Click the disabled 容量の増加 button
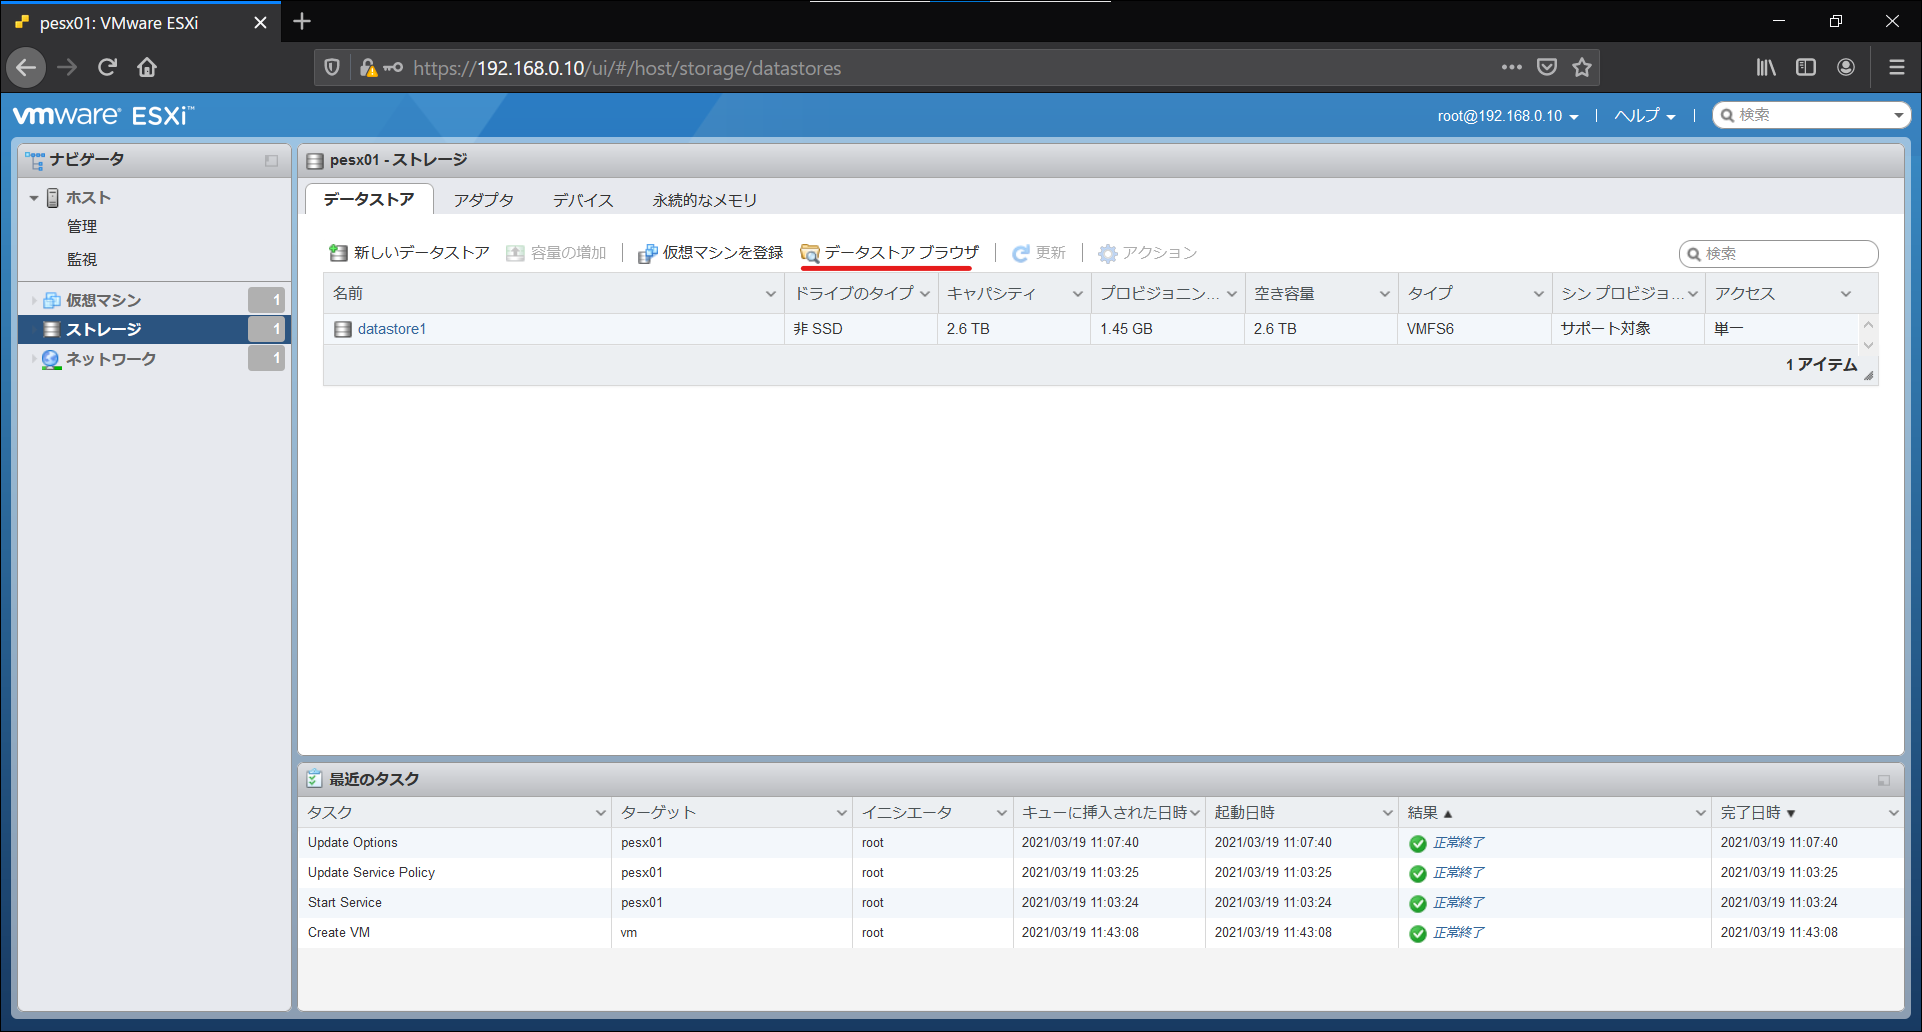The image size is (1922, 1032). 556,253
